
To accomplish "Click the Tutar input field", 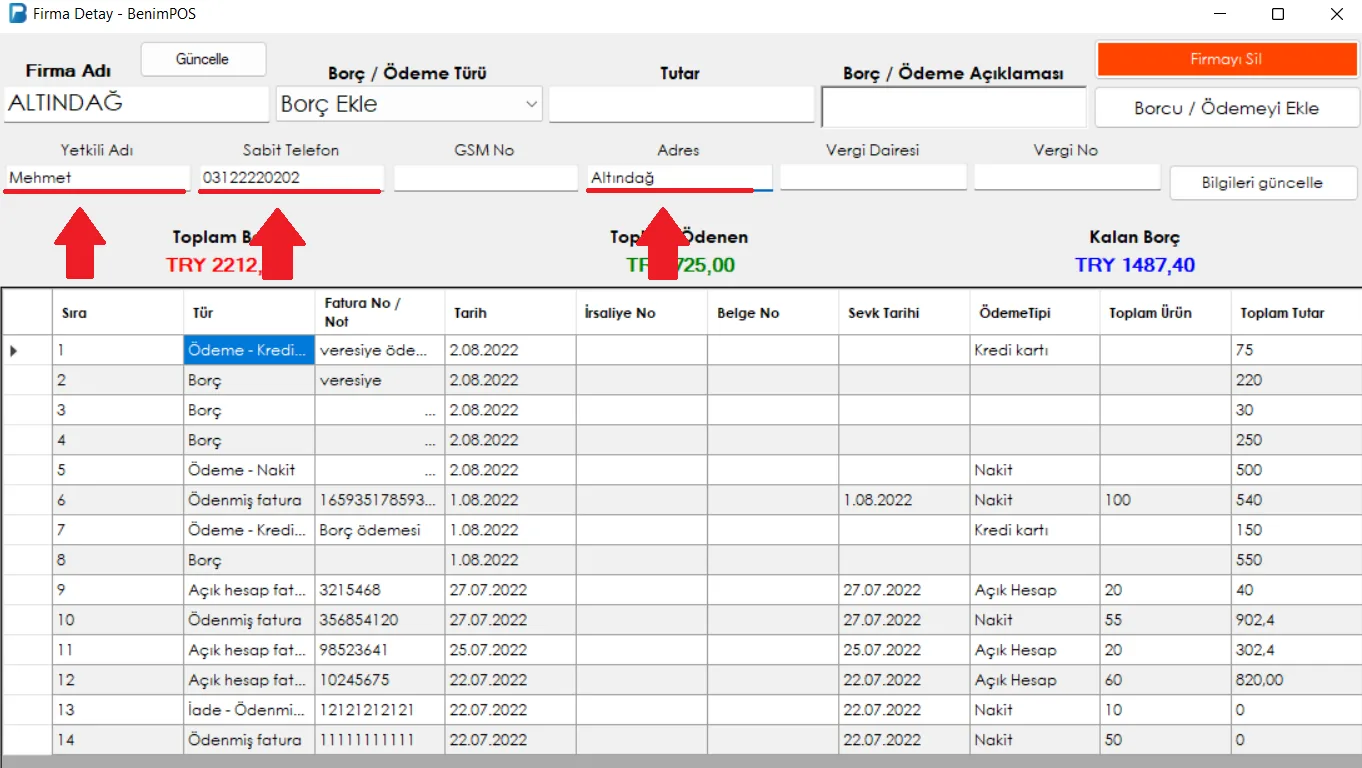I will [x=681, y=104].
